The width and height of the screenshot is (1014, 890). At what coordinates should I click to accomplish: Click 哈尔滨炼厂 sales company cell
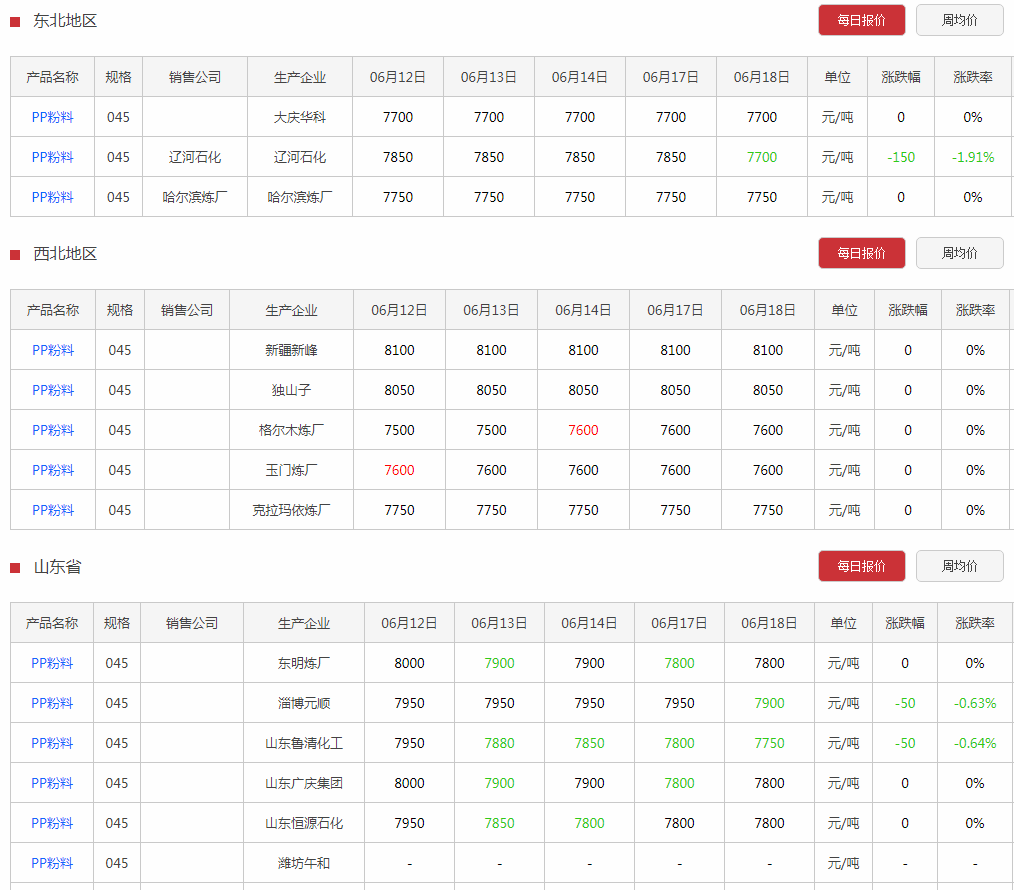[195, 197]
